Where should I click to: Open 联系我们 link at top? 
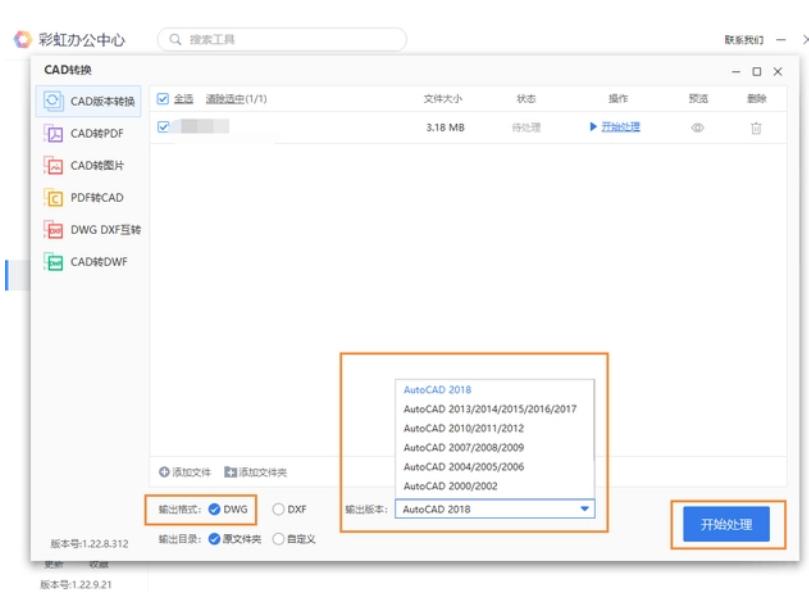(743, 40)
